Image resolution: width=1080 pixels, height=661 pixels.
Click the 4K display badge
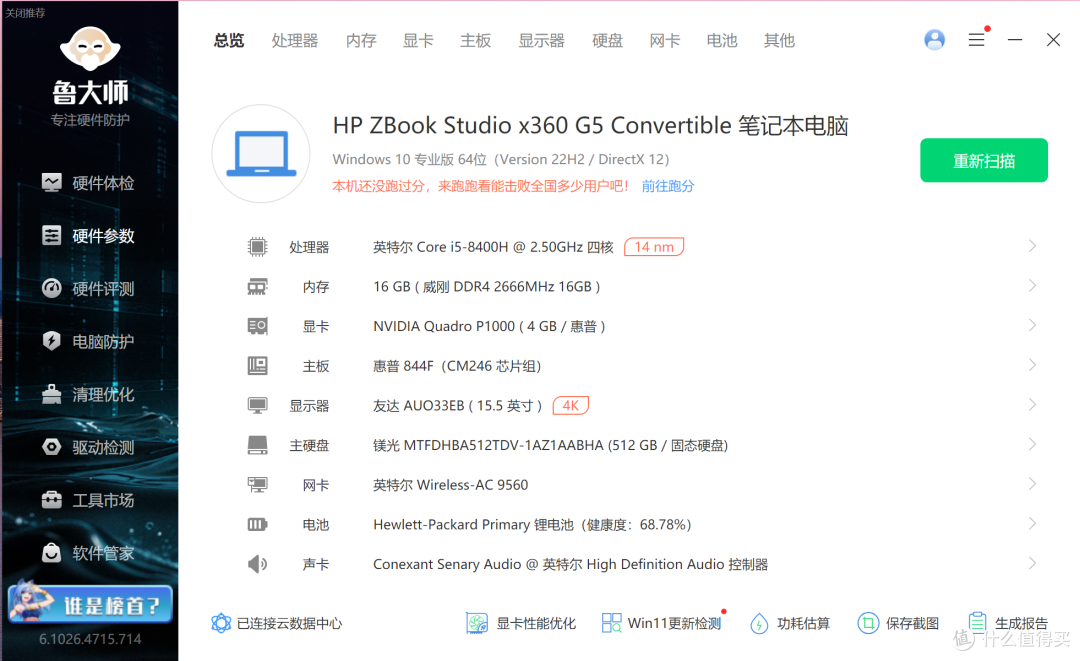tap(570, 406)
